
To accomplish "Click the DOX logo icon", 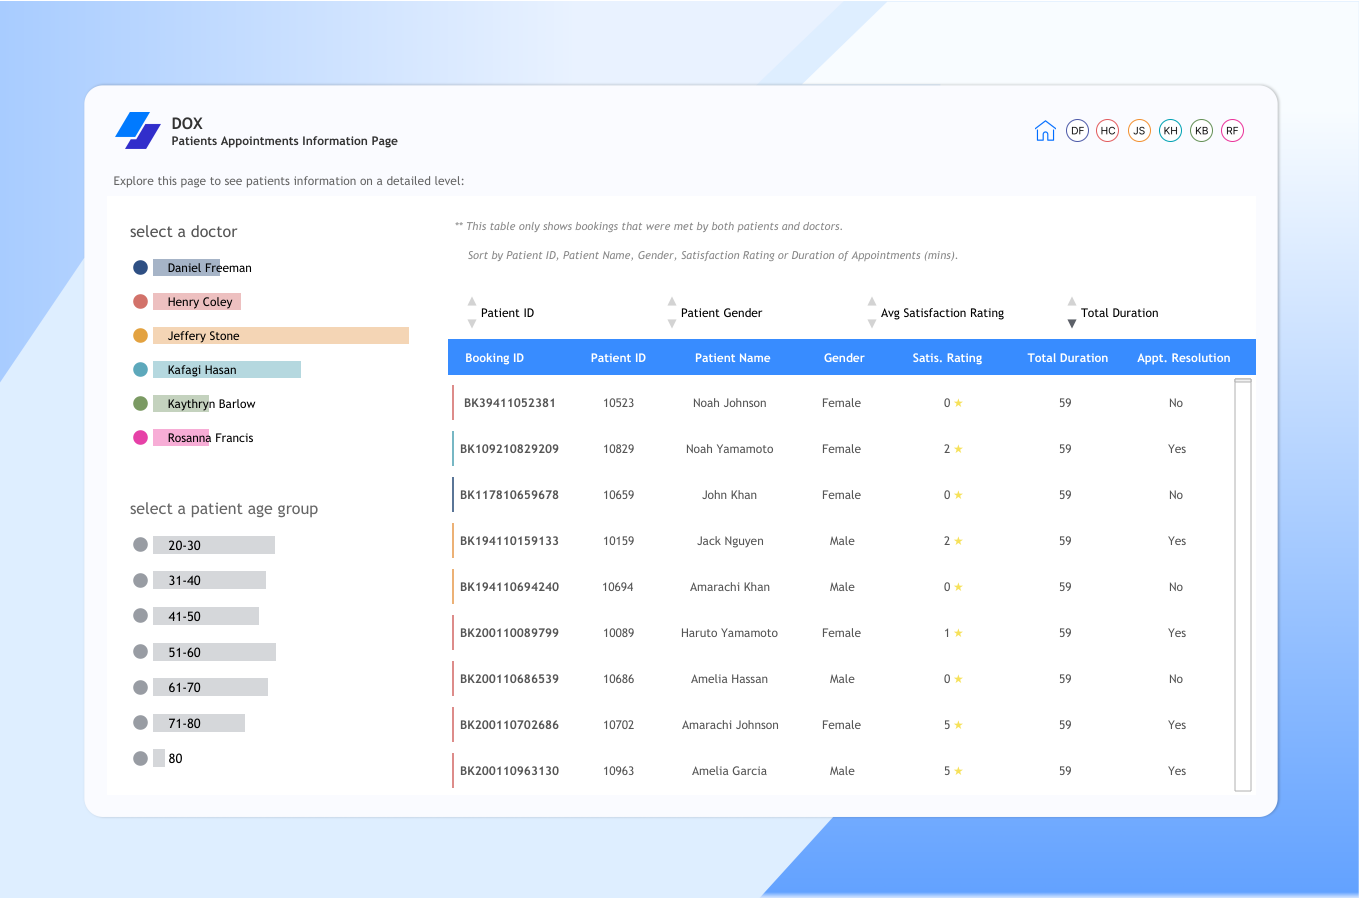I will click(x=138, y=131).
